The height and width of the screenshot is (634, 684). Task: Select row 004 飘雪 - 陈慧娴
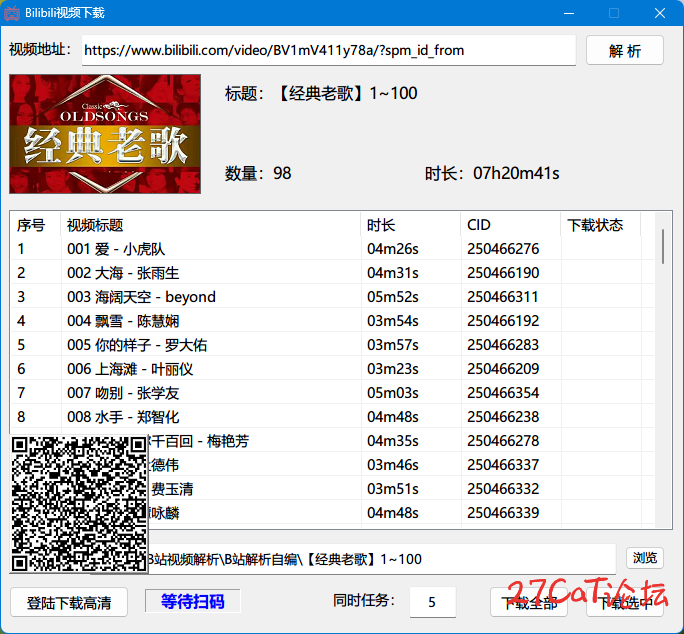332,321
